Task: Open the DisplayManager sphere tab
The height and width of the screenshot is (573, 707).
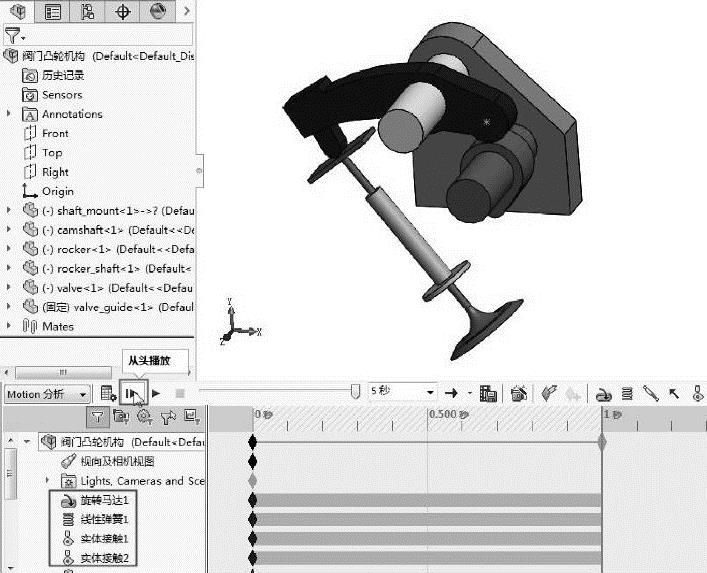Action: pos(158,12)
